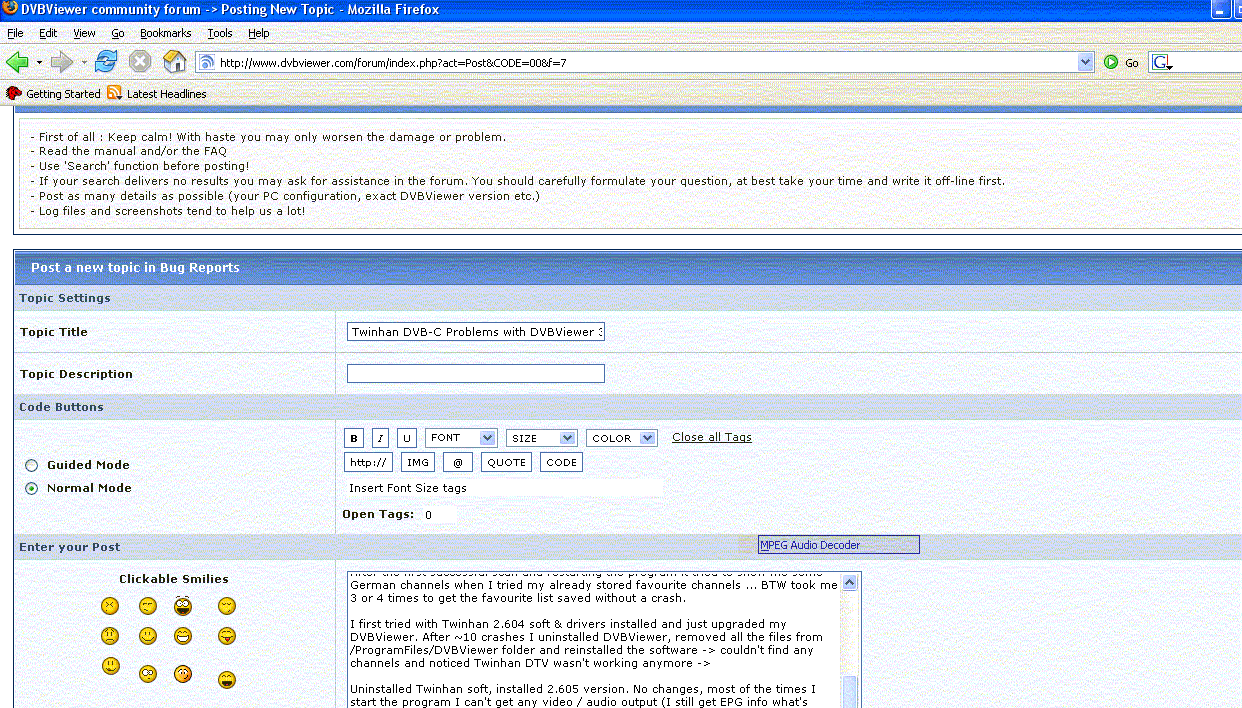The height and width of the screenshot is (708, 1242).
Task: Click the Reload page icon
Action: point(106,62)
